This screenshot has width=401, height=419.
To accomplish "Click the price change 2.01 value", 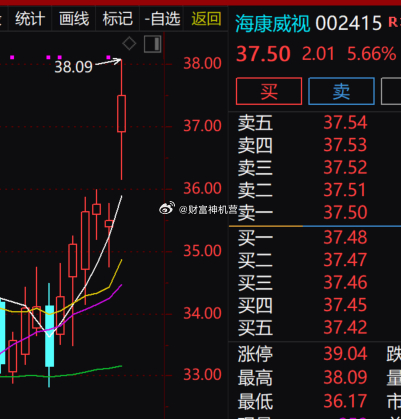I will point(318,54).
